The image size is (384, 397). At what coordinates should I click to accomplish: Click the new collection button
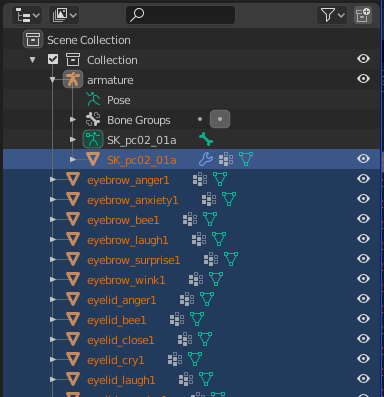(x=363, y=15)
